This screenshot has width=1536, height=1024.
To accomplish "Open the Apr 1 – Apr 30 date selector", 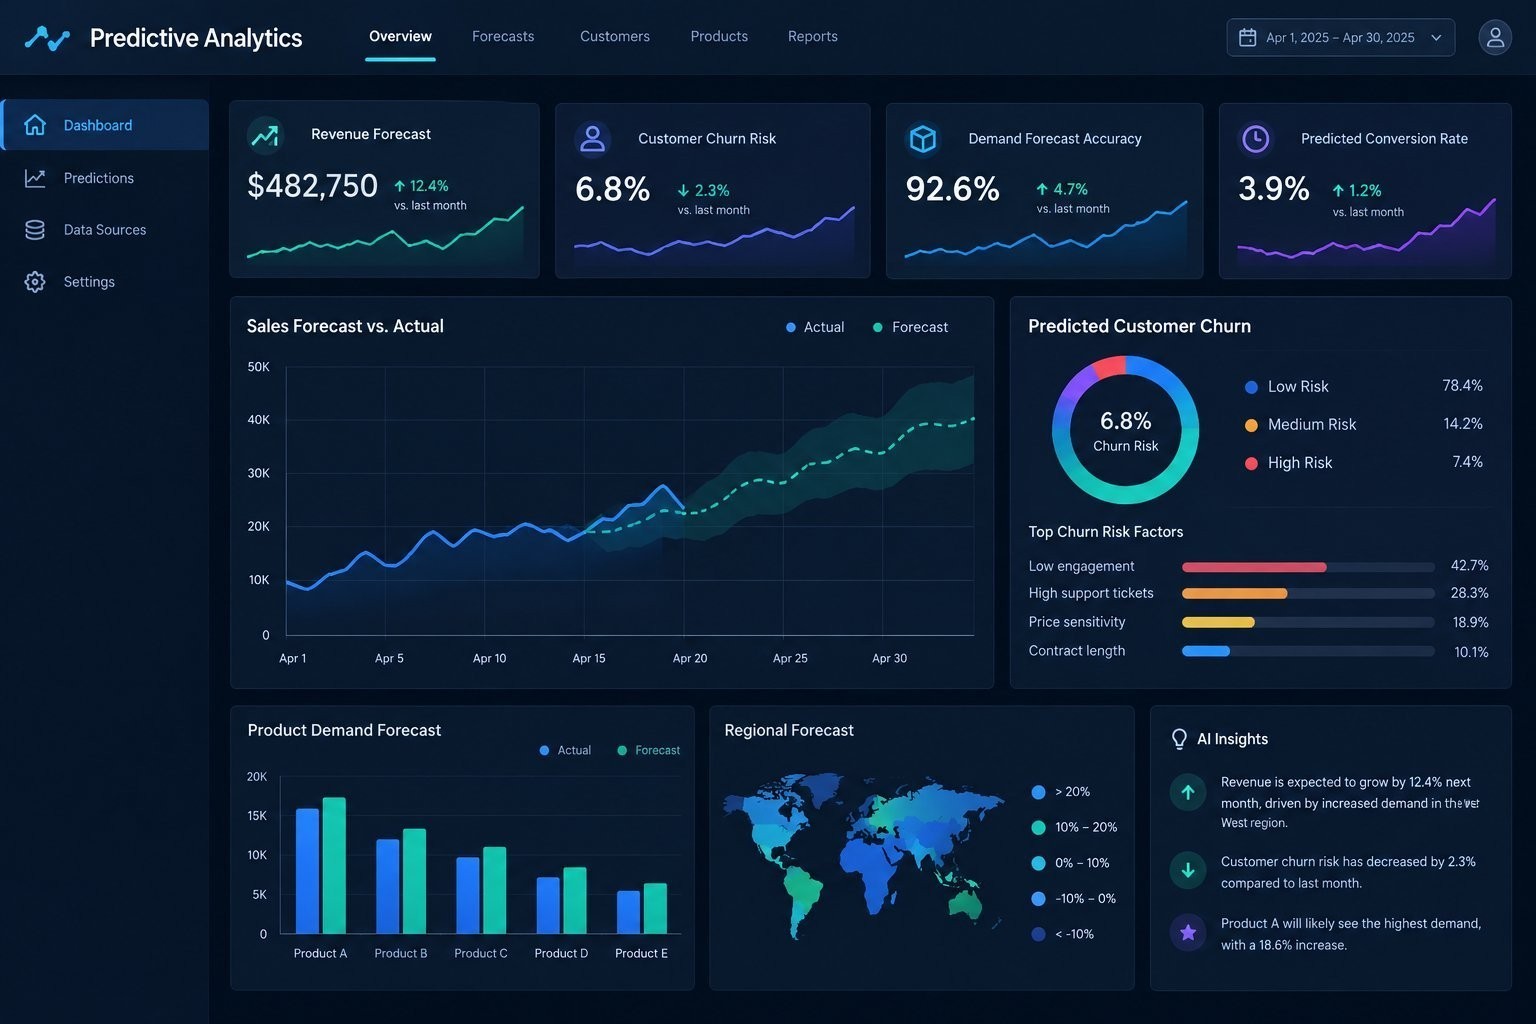I will (x=1340, y=37).
